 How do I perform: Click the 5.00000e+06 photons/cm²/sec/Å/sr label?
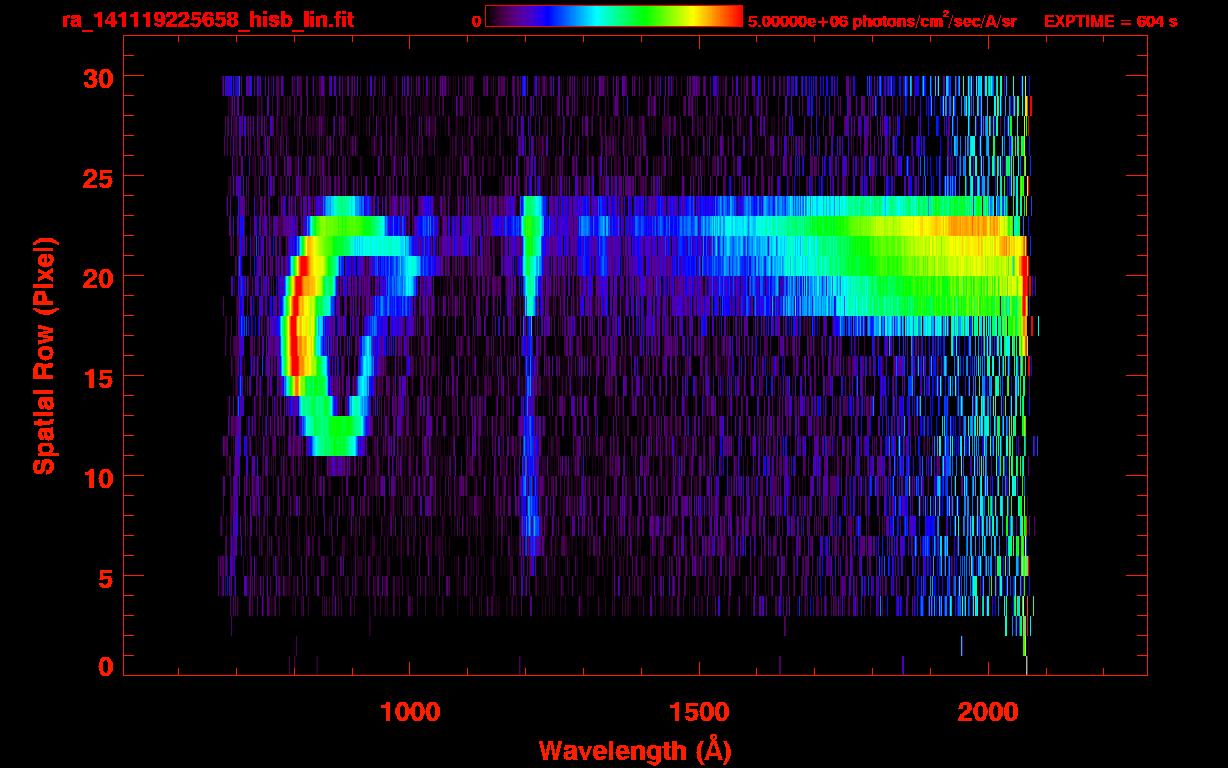click(882, 20)
